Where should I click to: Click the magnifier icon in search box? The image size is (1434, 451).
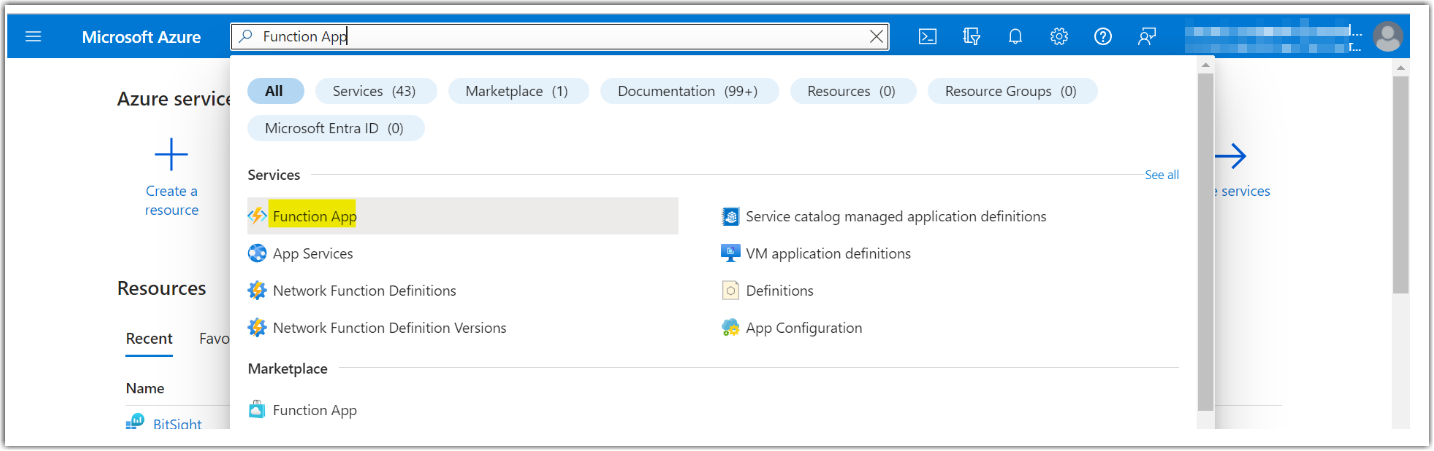(246, 37)
